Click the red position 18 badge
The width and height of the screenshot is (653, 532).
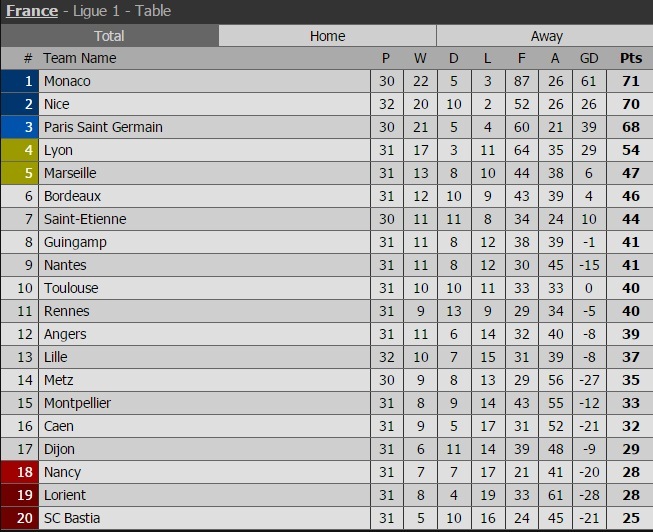19,472
